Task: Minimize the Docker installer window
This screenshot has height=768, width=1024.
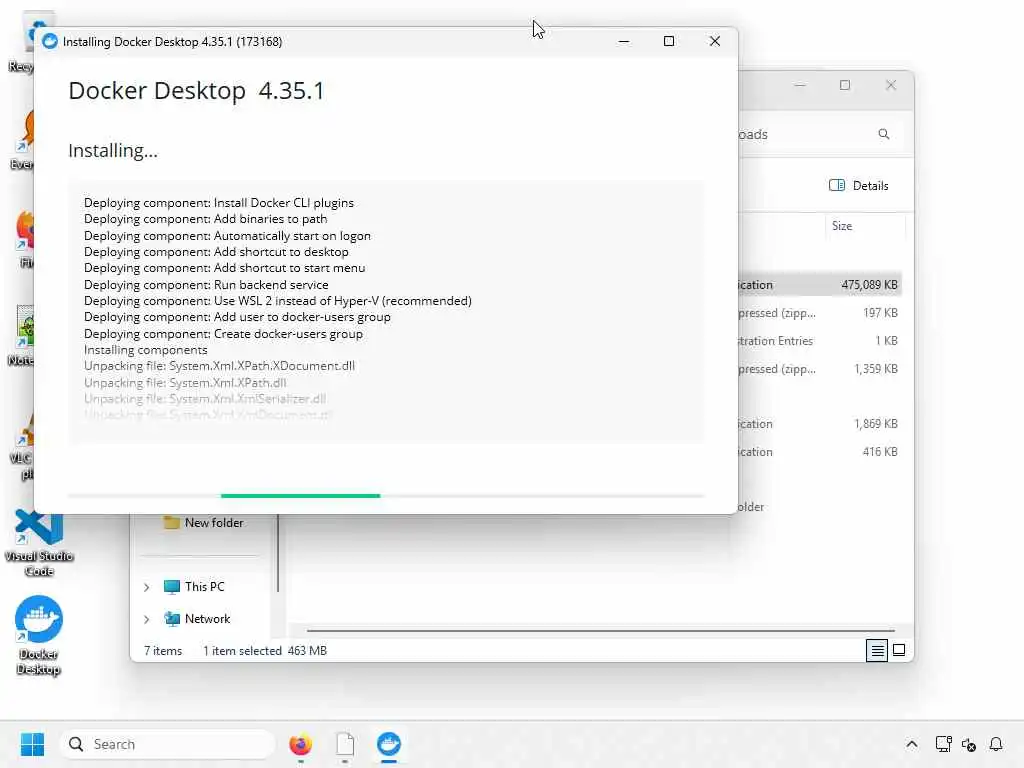Action: (x=624, y=41)
